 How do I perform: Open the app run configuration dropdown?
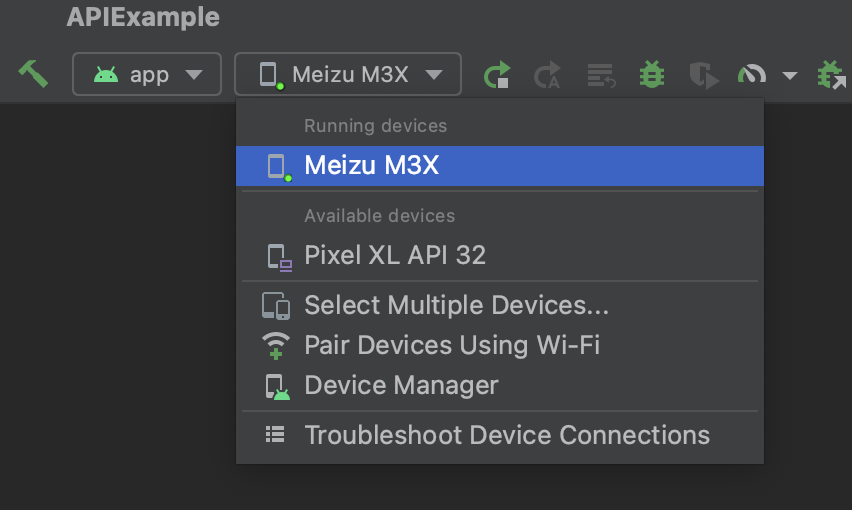click(x=147, y=74)
